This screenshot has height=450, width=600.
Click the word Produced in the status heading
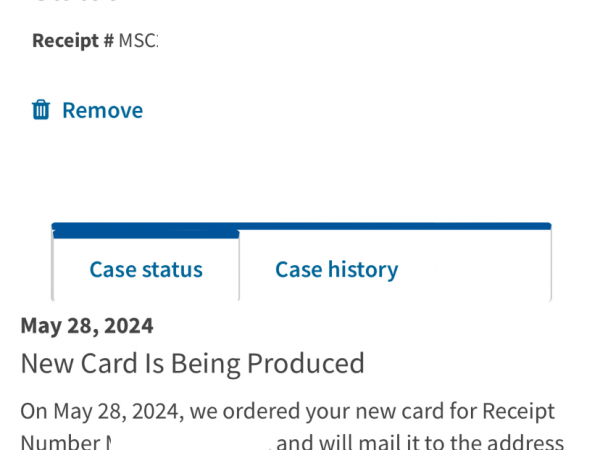(308, 362)
